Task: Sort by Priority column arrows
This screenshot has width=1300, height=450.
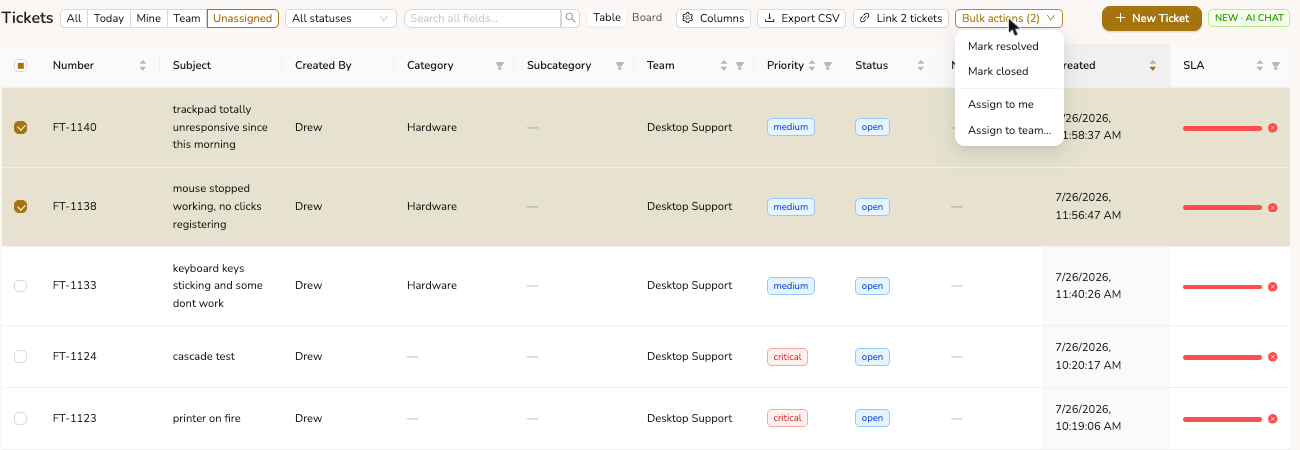Action: tap(812, 66)
